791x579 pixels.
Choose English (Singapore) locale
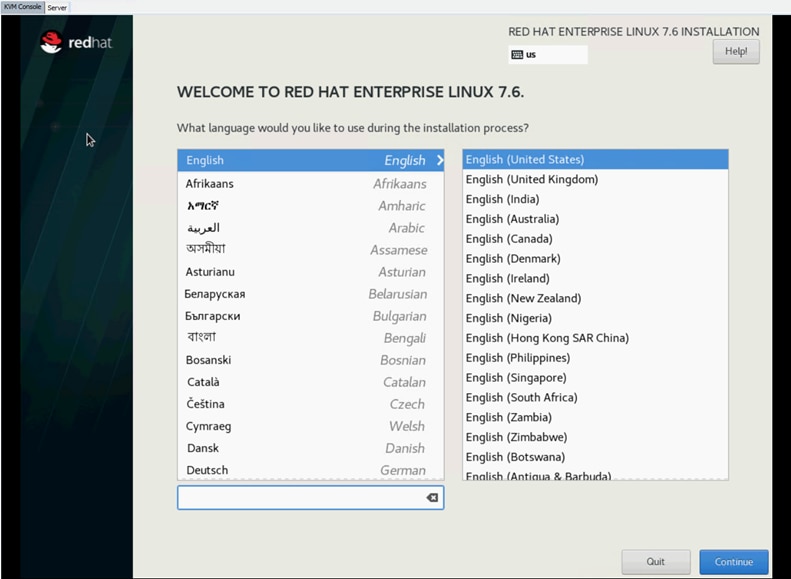point(595,378)
